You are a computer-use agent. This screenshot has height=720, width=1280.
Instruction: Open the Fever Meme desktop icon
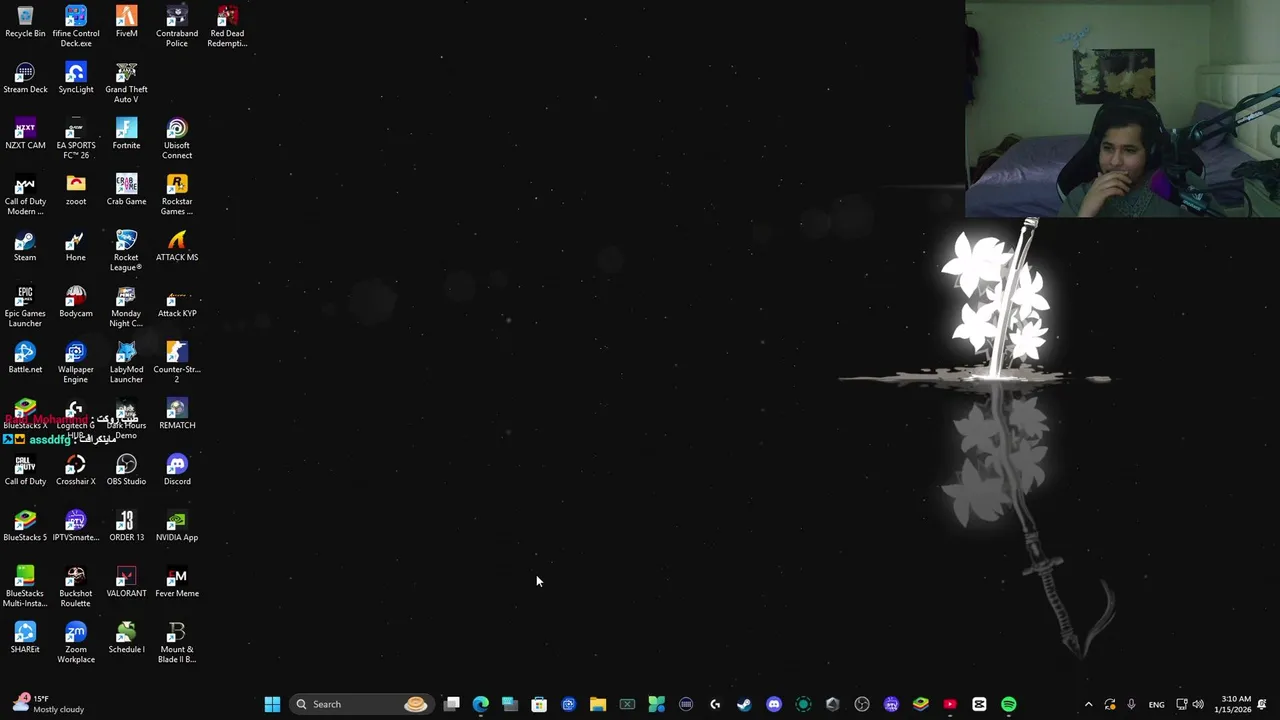[x=177, y=582]
